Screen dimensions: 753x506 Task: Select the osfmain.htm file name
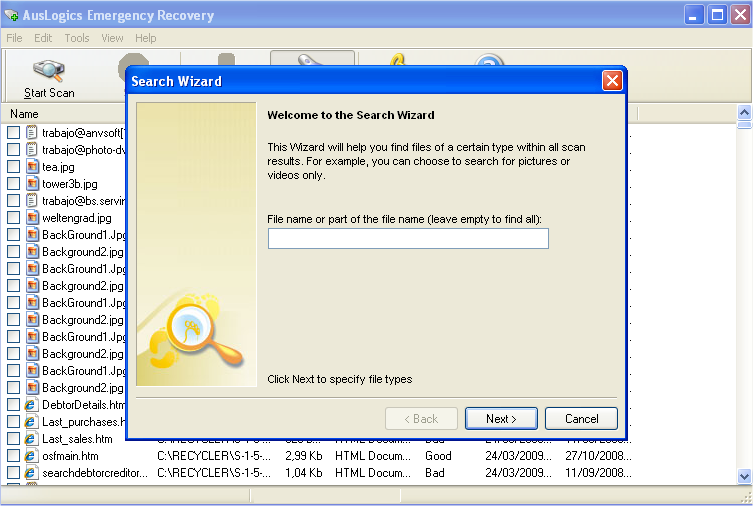[x=70, y=456]
